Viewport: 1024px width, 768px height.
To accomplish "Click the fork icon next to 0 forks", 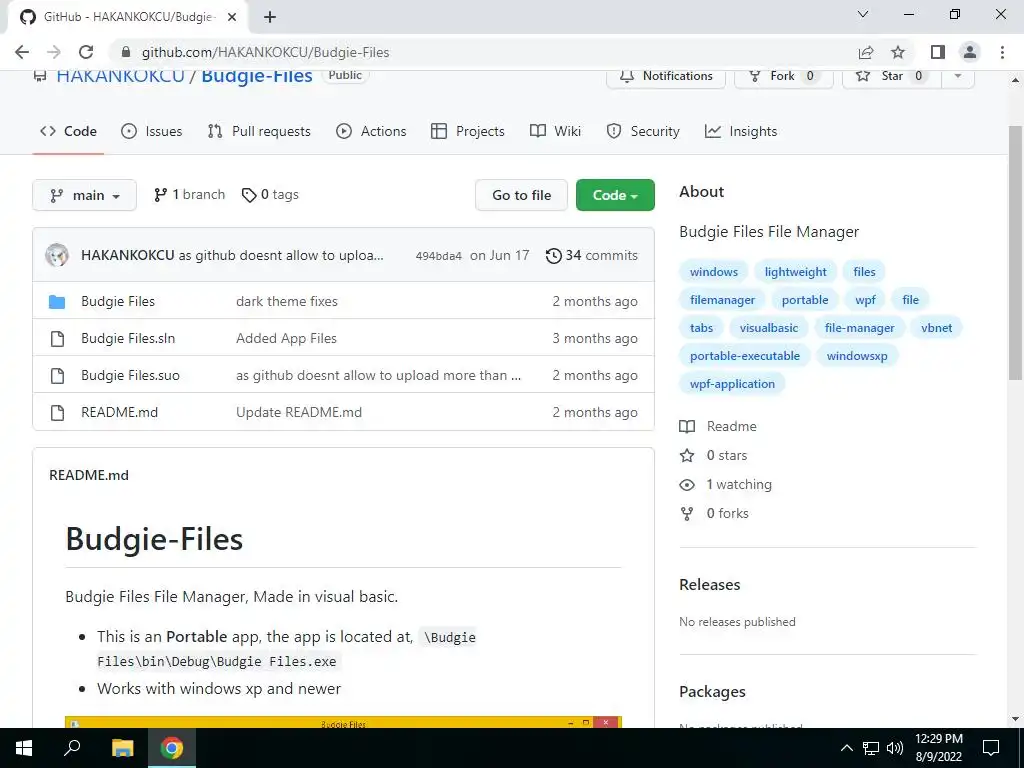I will tap(687, 514).
